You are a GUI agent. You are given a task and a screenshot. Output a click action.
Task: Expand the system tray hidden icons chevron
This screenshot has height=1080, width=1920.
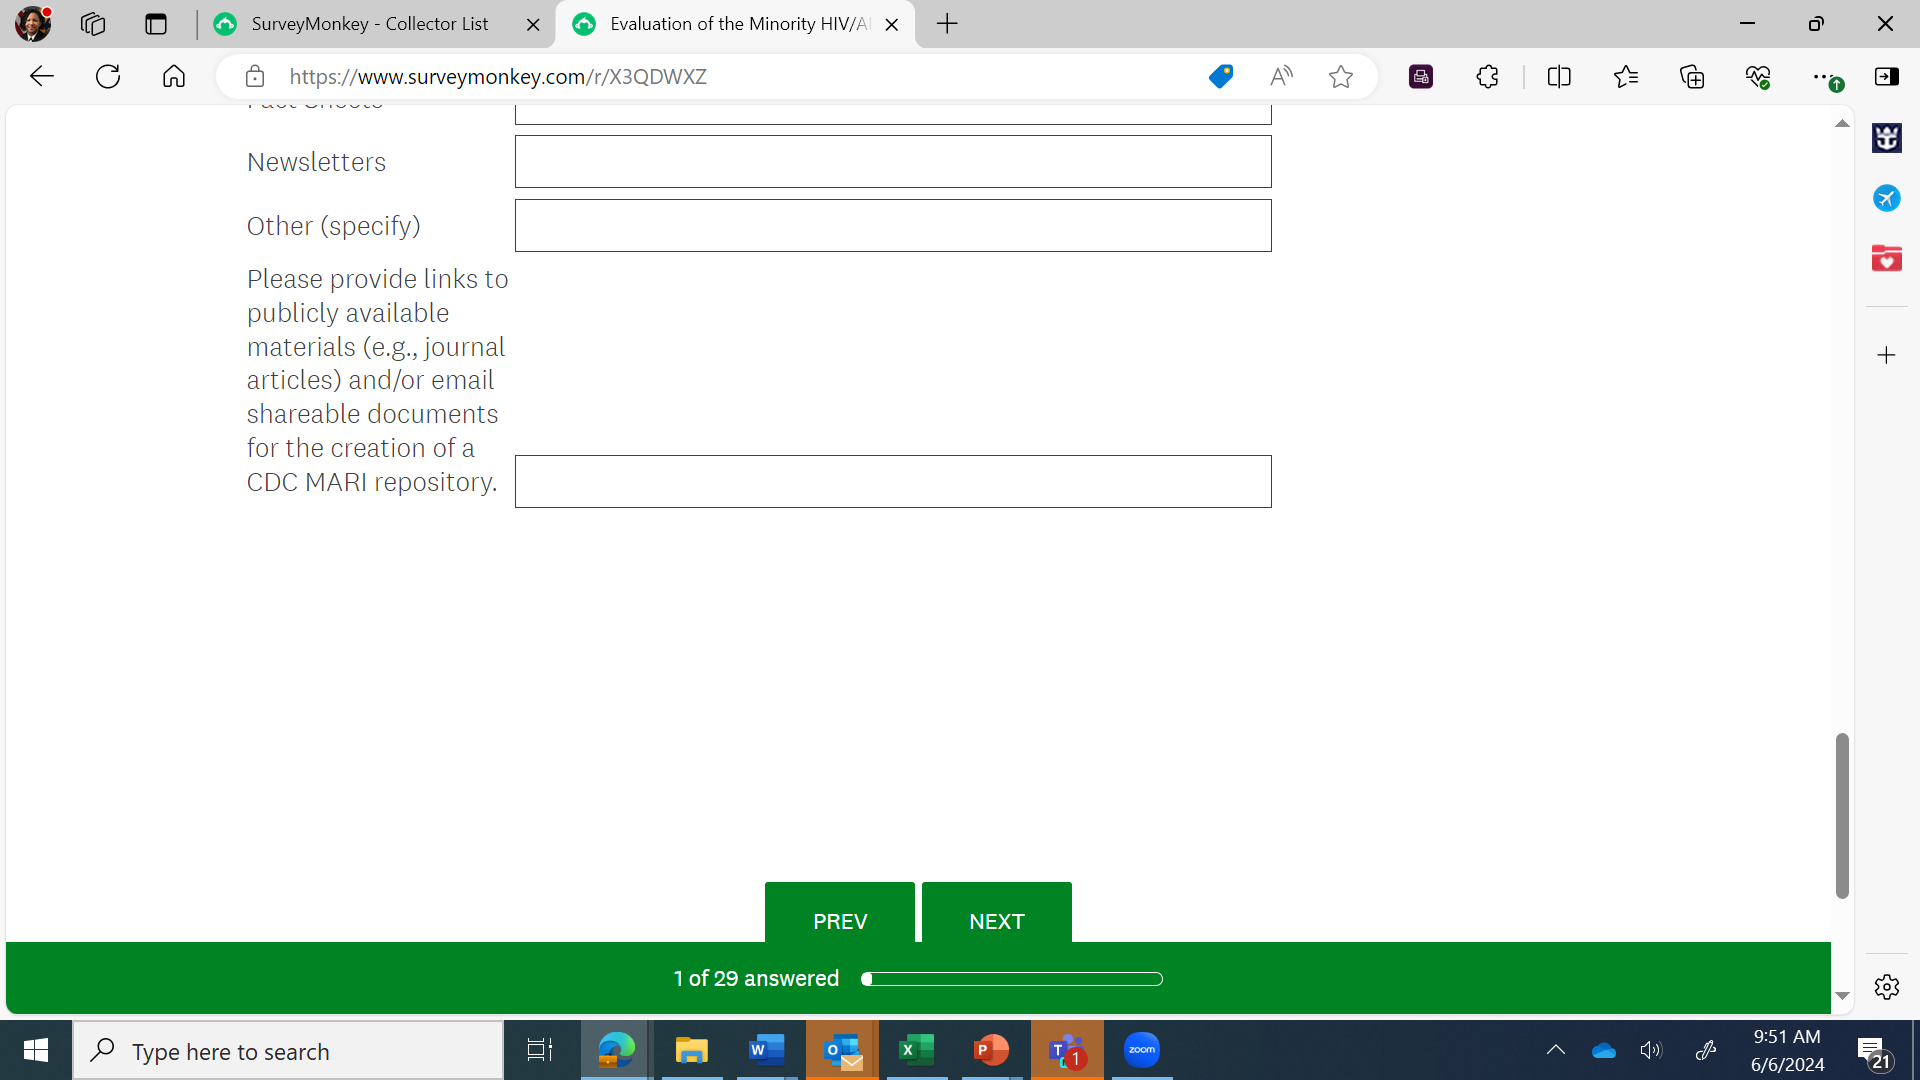(1555, 1050)
